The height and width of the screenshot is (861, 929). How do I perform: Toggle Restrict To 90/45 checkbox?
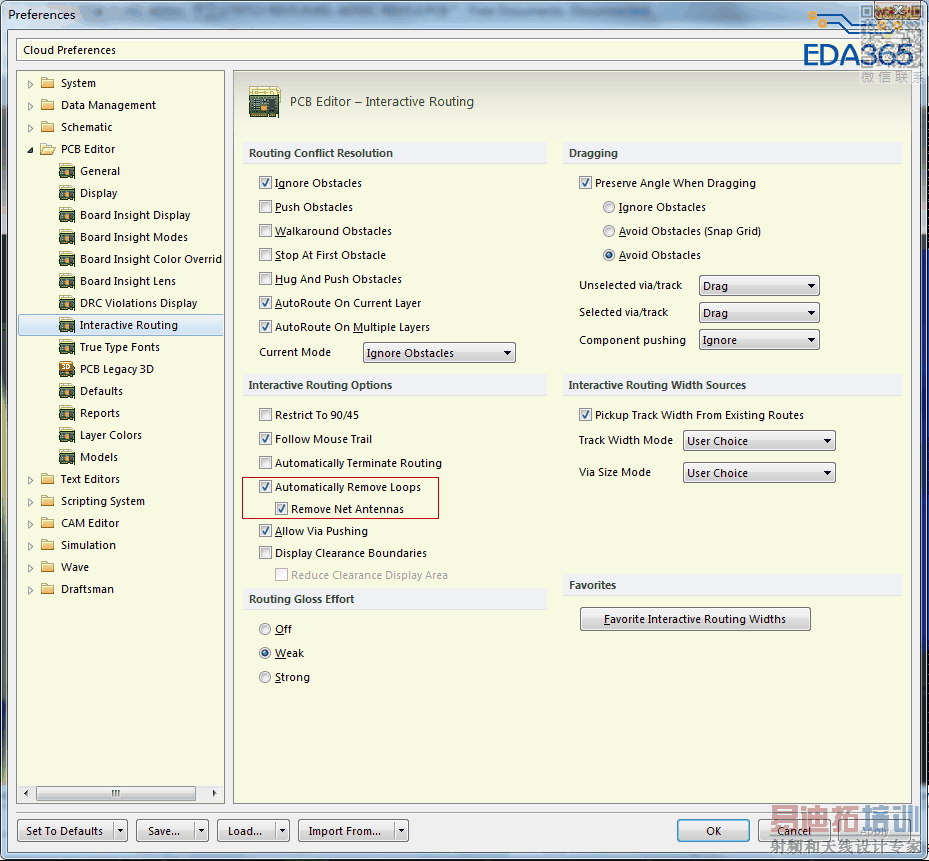pyautogui.click(x=265, y=415)
